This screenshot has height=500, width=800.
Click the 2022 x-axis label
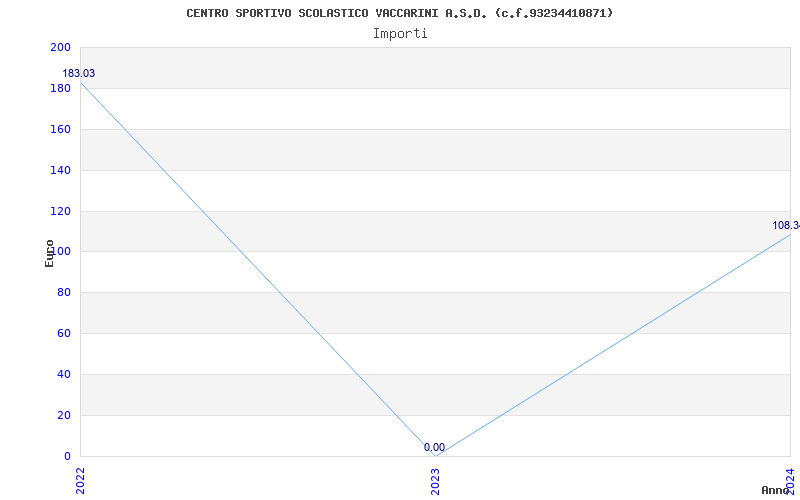[x=80, y=480]
